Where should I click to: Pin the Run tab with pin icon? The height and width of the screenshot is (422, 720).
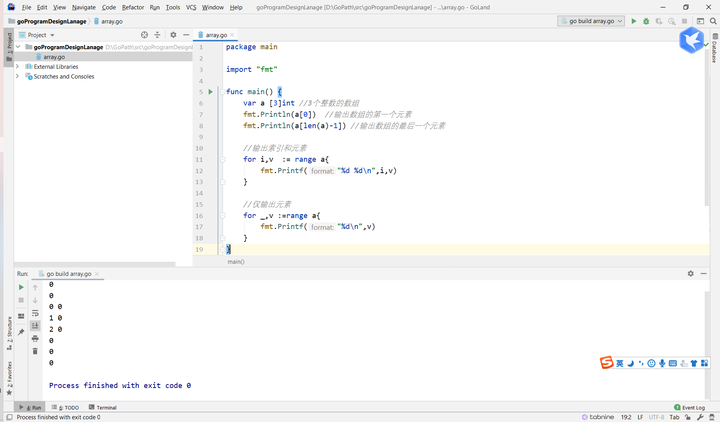coord(21,332)
